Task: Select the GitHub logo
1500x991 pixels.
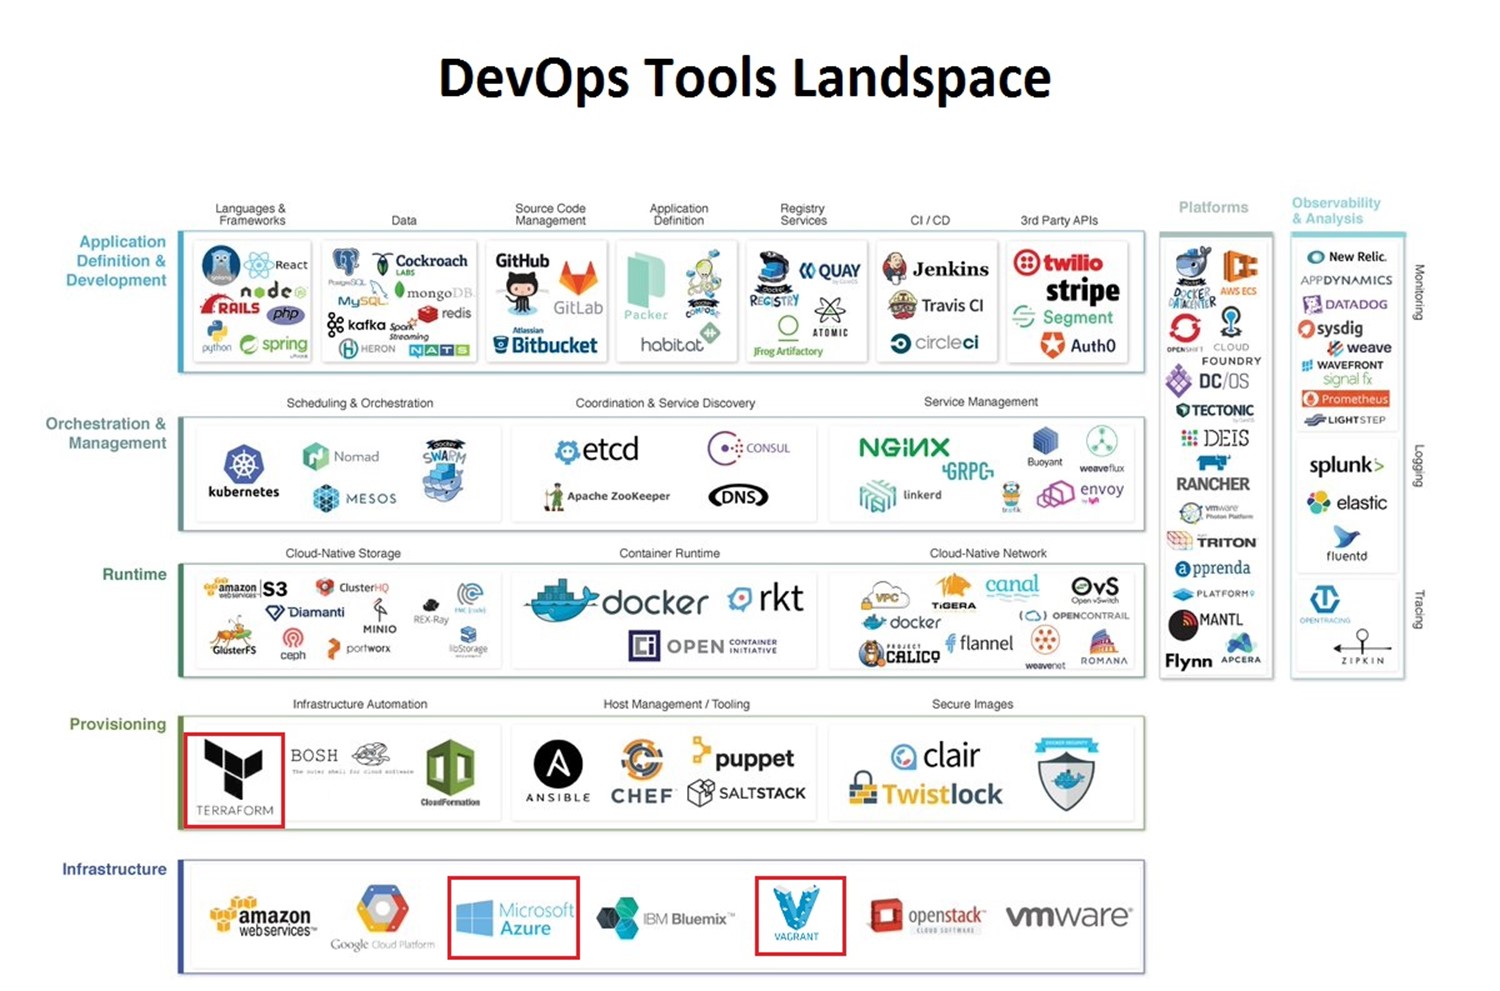Action: [522, 283]
